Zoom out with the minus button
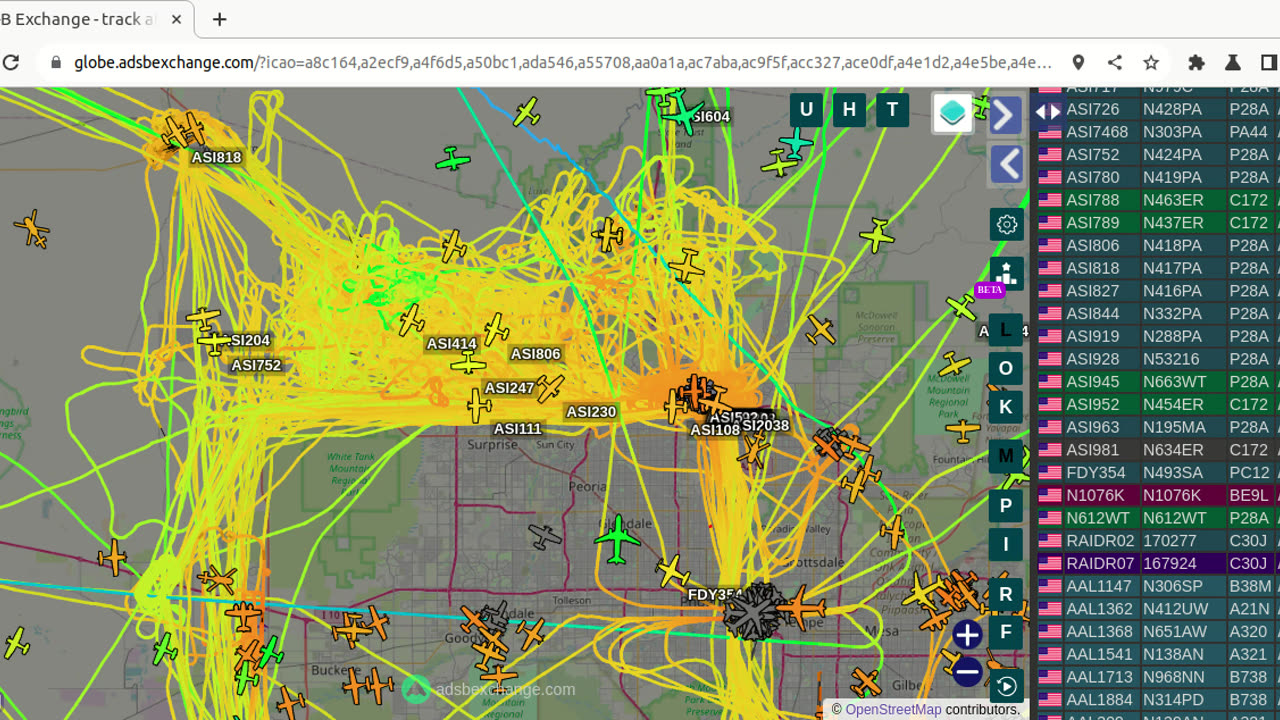The width and height of the screenshot is (1280, 720). click(x=967, y=672)
